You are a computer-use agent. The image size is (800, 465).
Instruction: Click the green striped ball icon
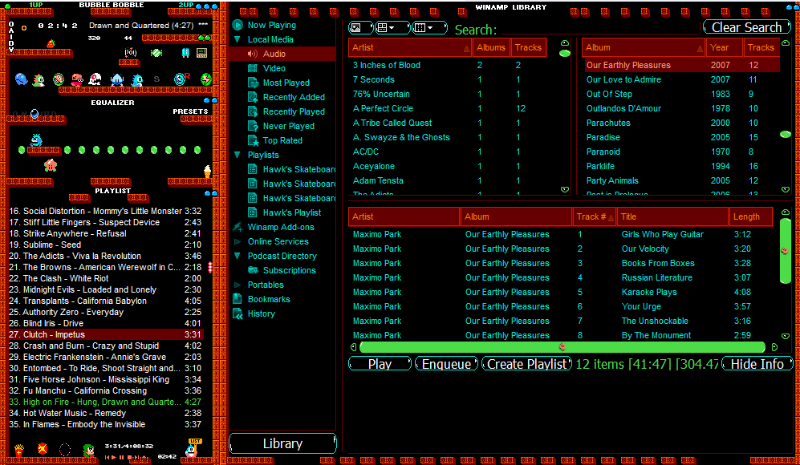[x=59, y=79]
